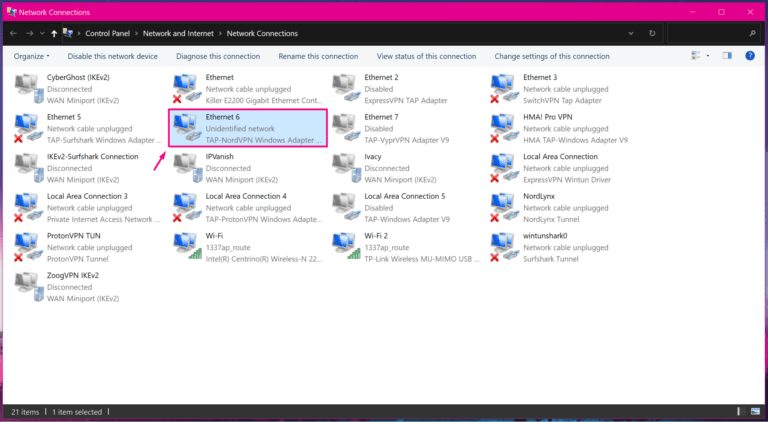Click the search magnifier icon

[x=752, y=33]
